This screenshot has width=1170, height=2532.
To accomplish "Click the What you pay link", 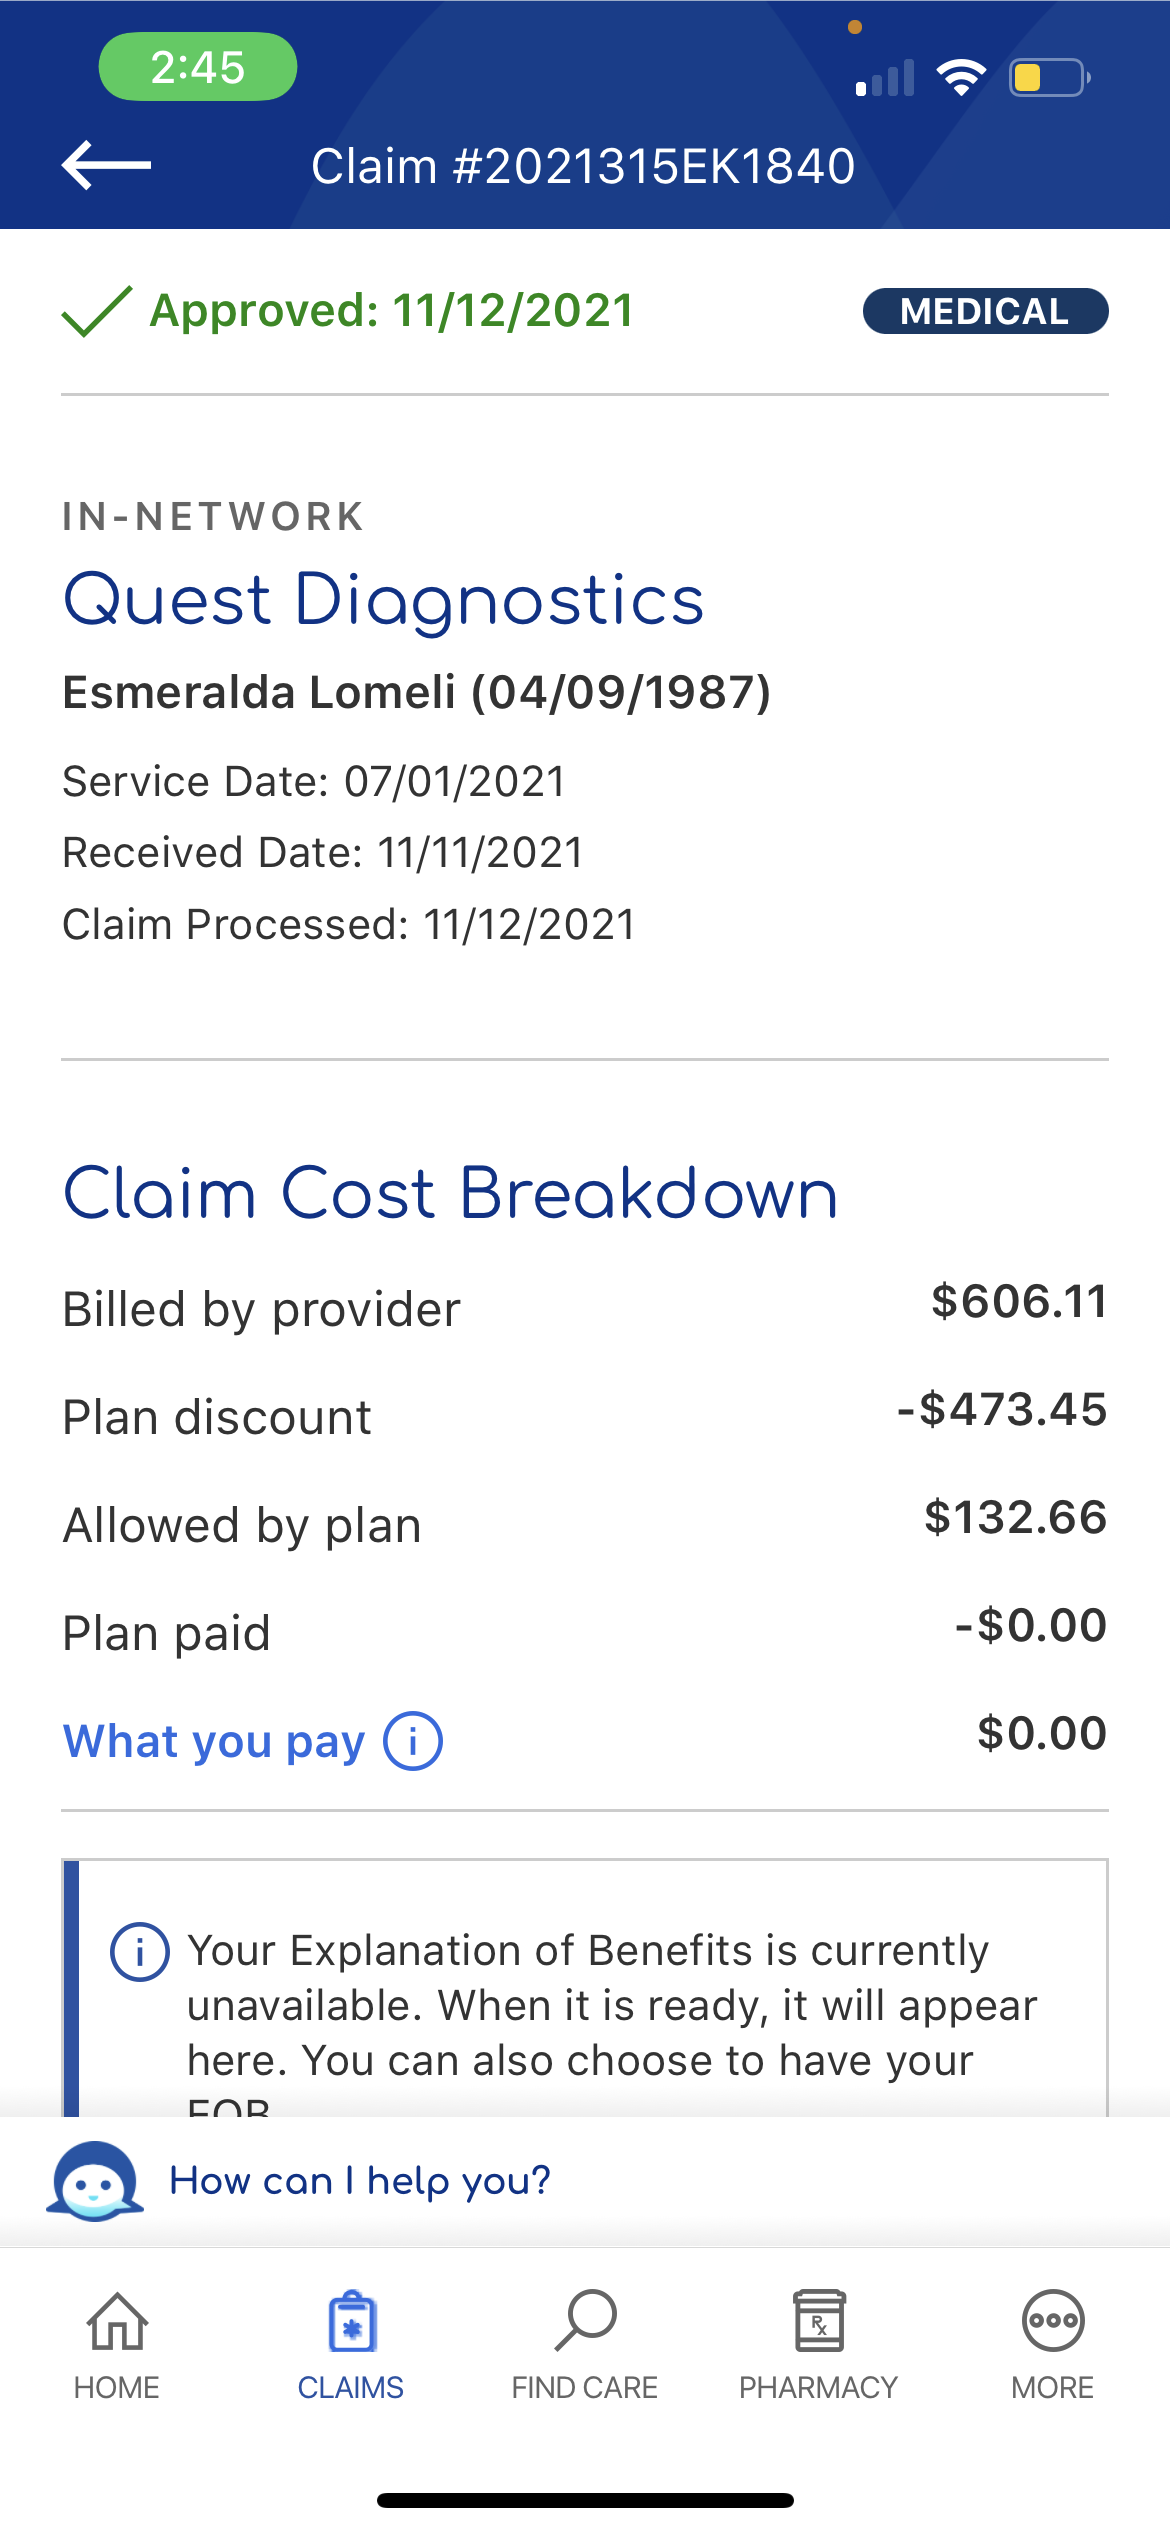I will coord(214,1741).
